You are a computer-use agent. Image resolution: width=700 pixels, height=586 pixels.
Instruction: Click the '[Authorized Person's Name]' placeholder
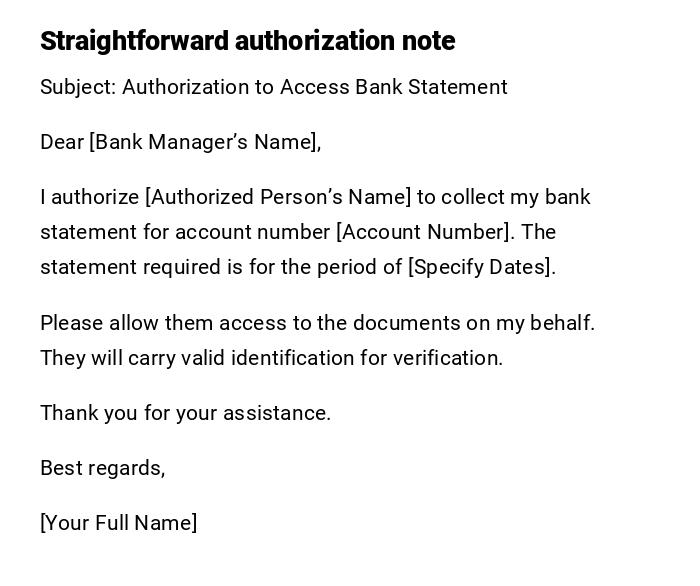coord(278,197)
